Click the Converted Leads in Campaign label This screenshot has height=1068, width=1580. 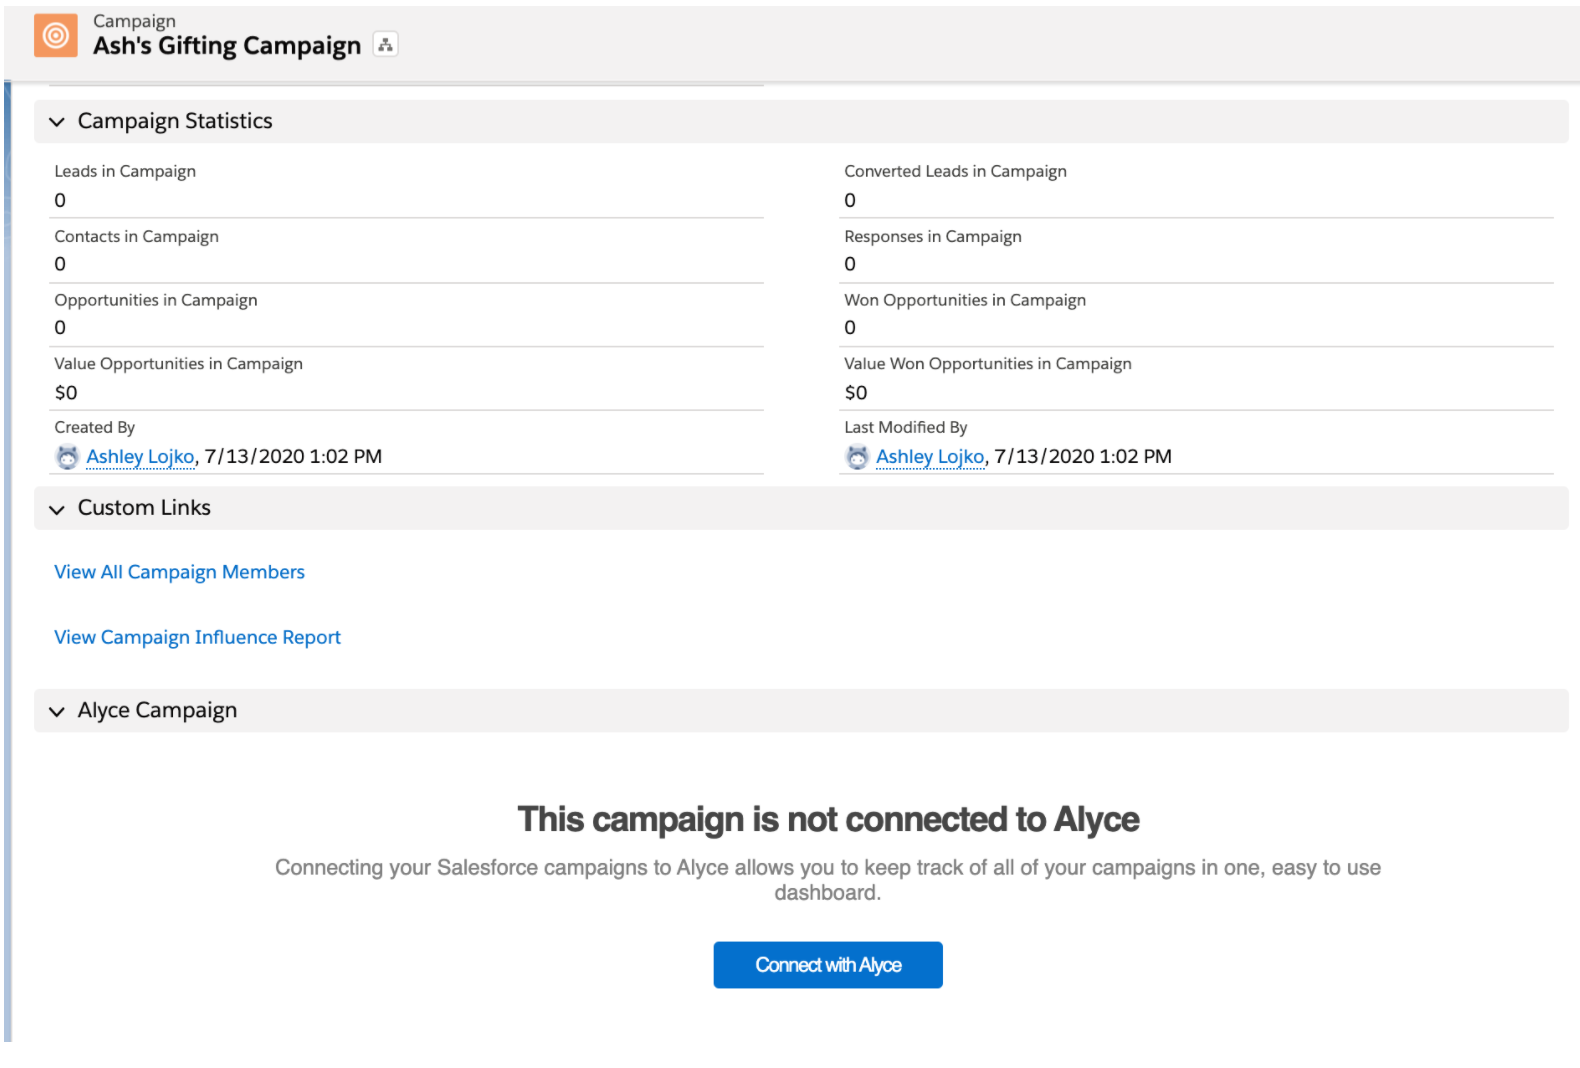tap(955, 171)
